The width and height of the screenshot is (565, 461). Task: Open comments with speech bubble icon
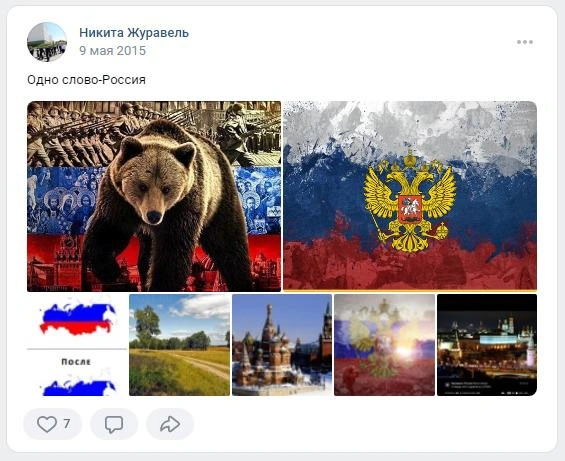(114, 424)
